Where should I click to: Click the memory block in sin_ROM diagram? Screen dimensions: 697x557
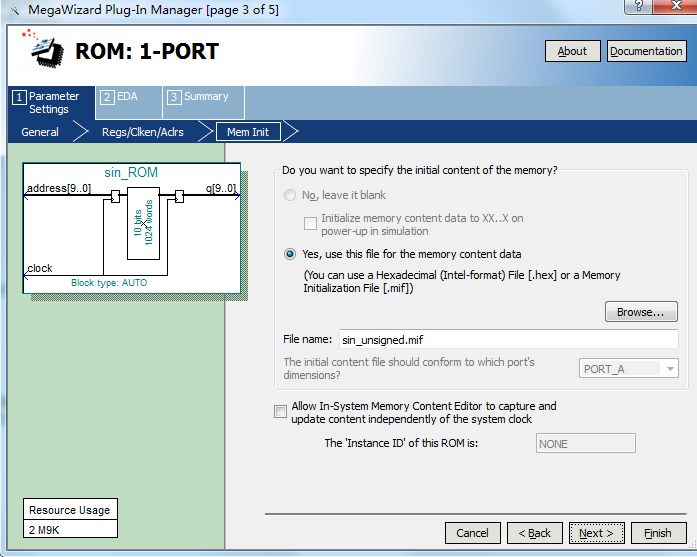[x=143, y=223]
